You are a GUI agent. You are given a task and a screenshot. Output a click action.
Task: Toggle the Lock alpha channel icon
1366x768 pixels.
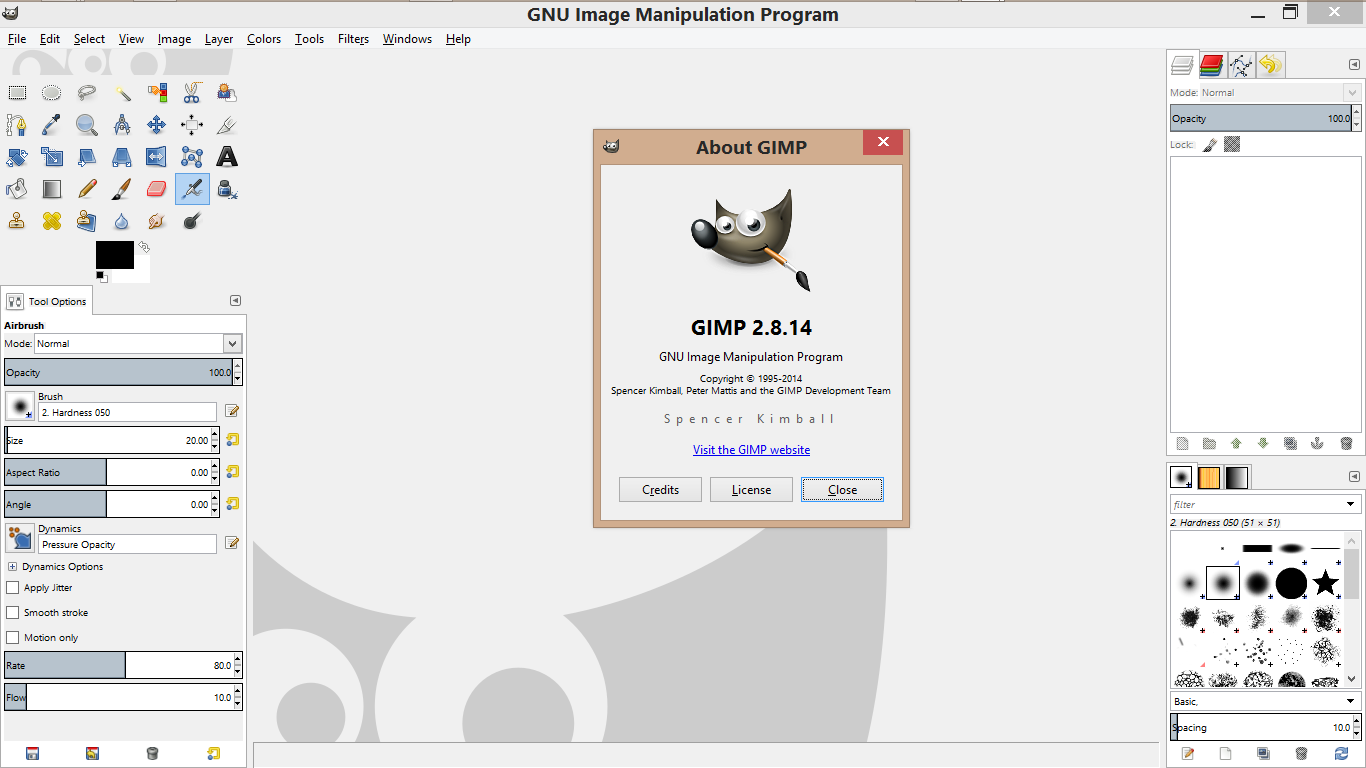pos(1232,145)
